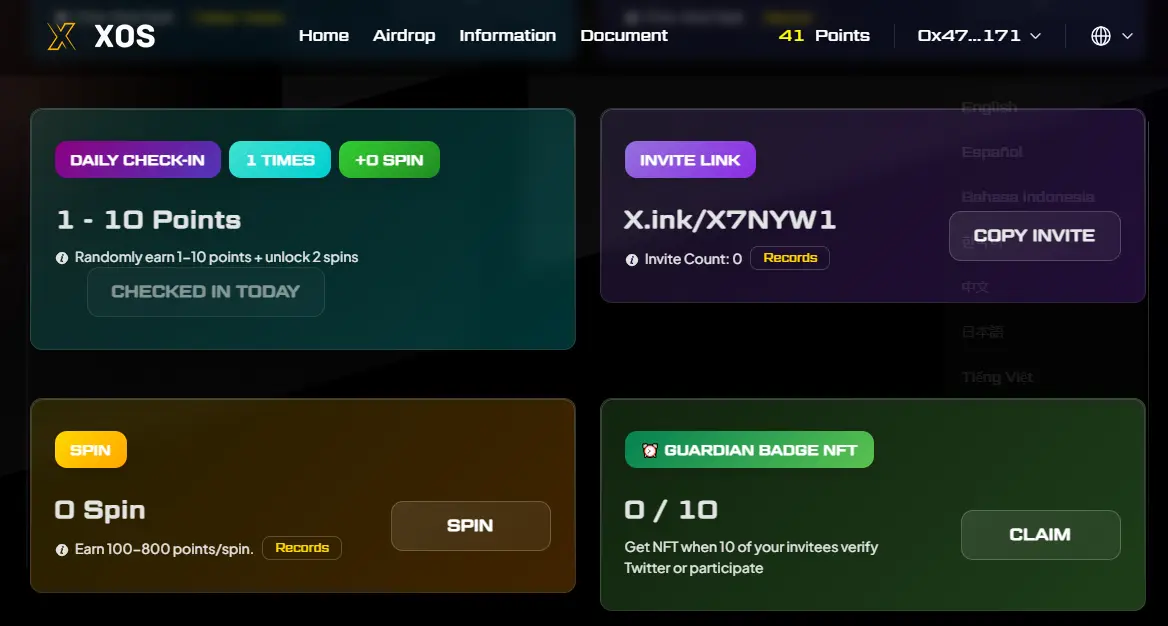The image size is (1168, 626).
Task: Open the Airdrop menu item
Action: click(404, 35)
